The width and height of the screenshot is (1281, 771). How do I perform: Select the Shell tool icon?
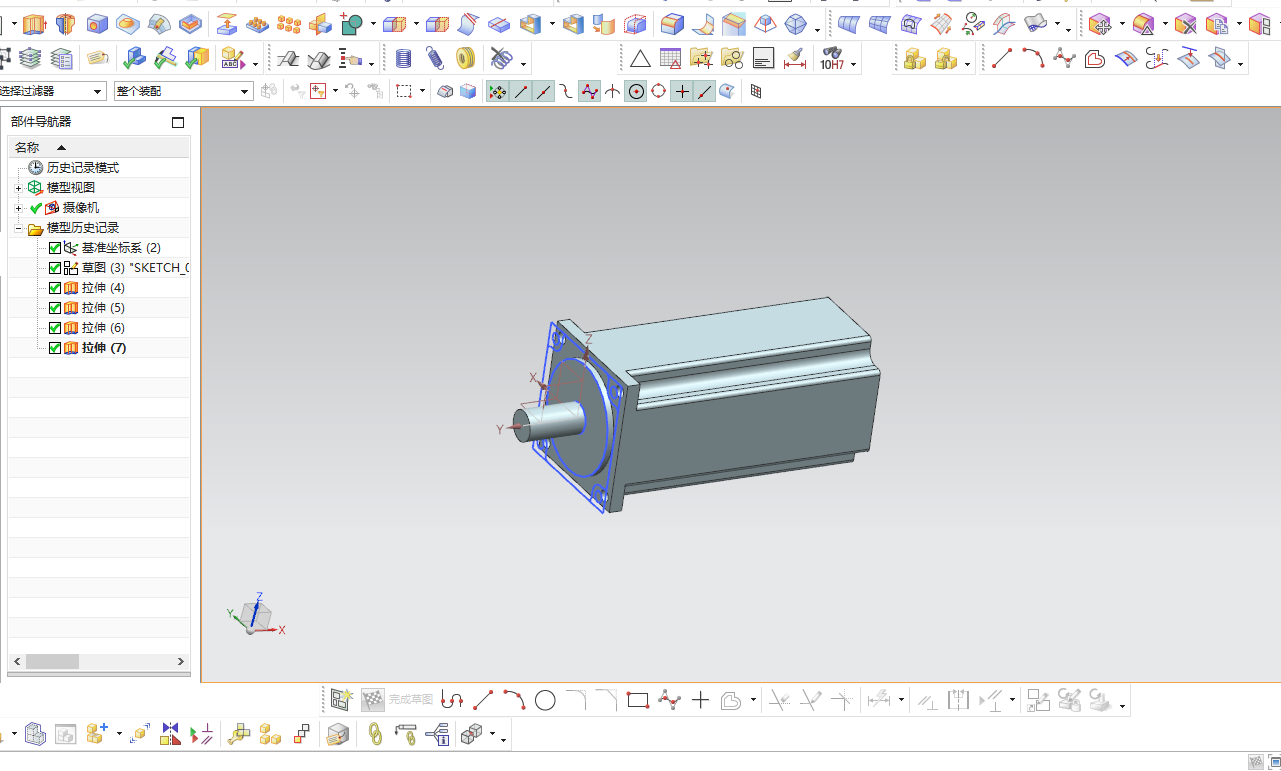coord(531,23)
